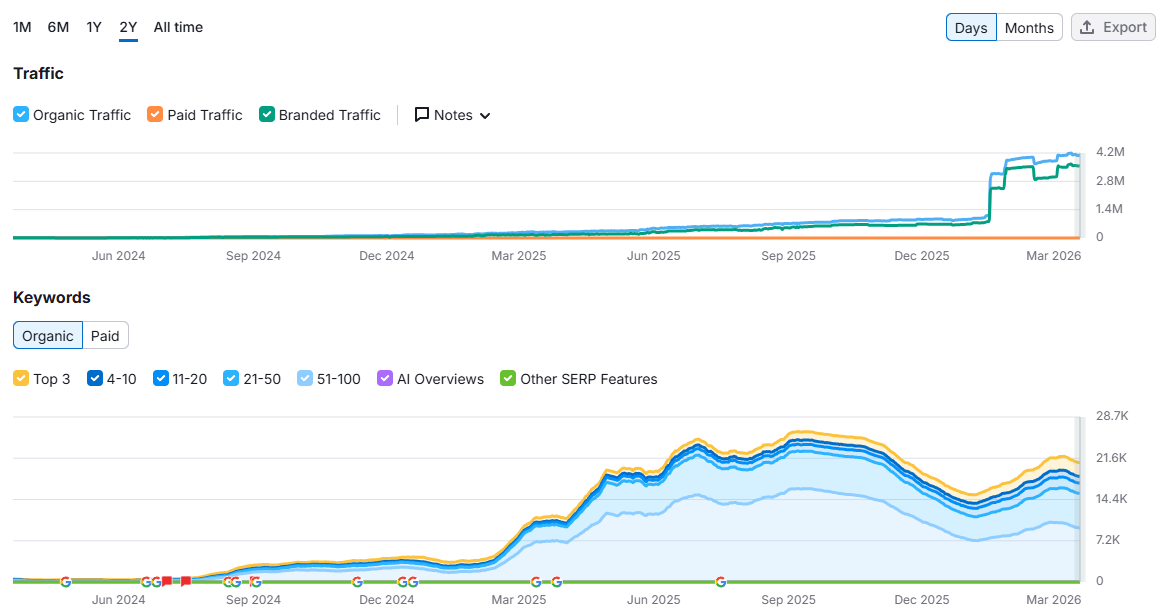Uncheck the Paid Traffic checkbox

155,114
